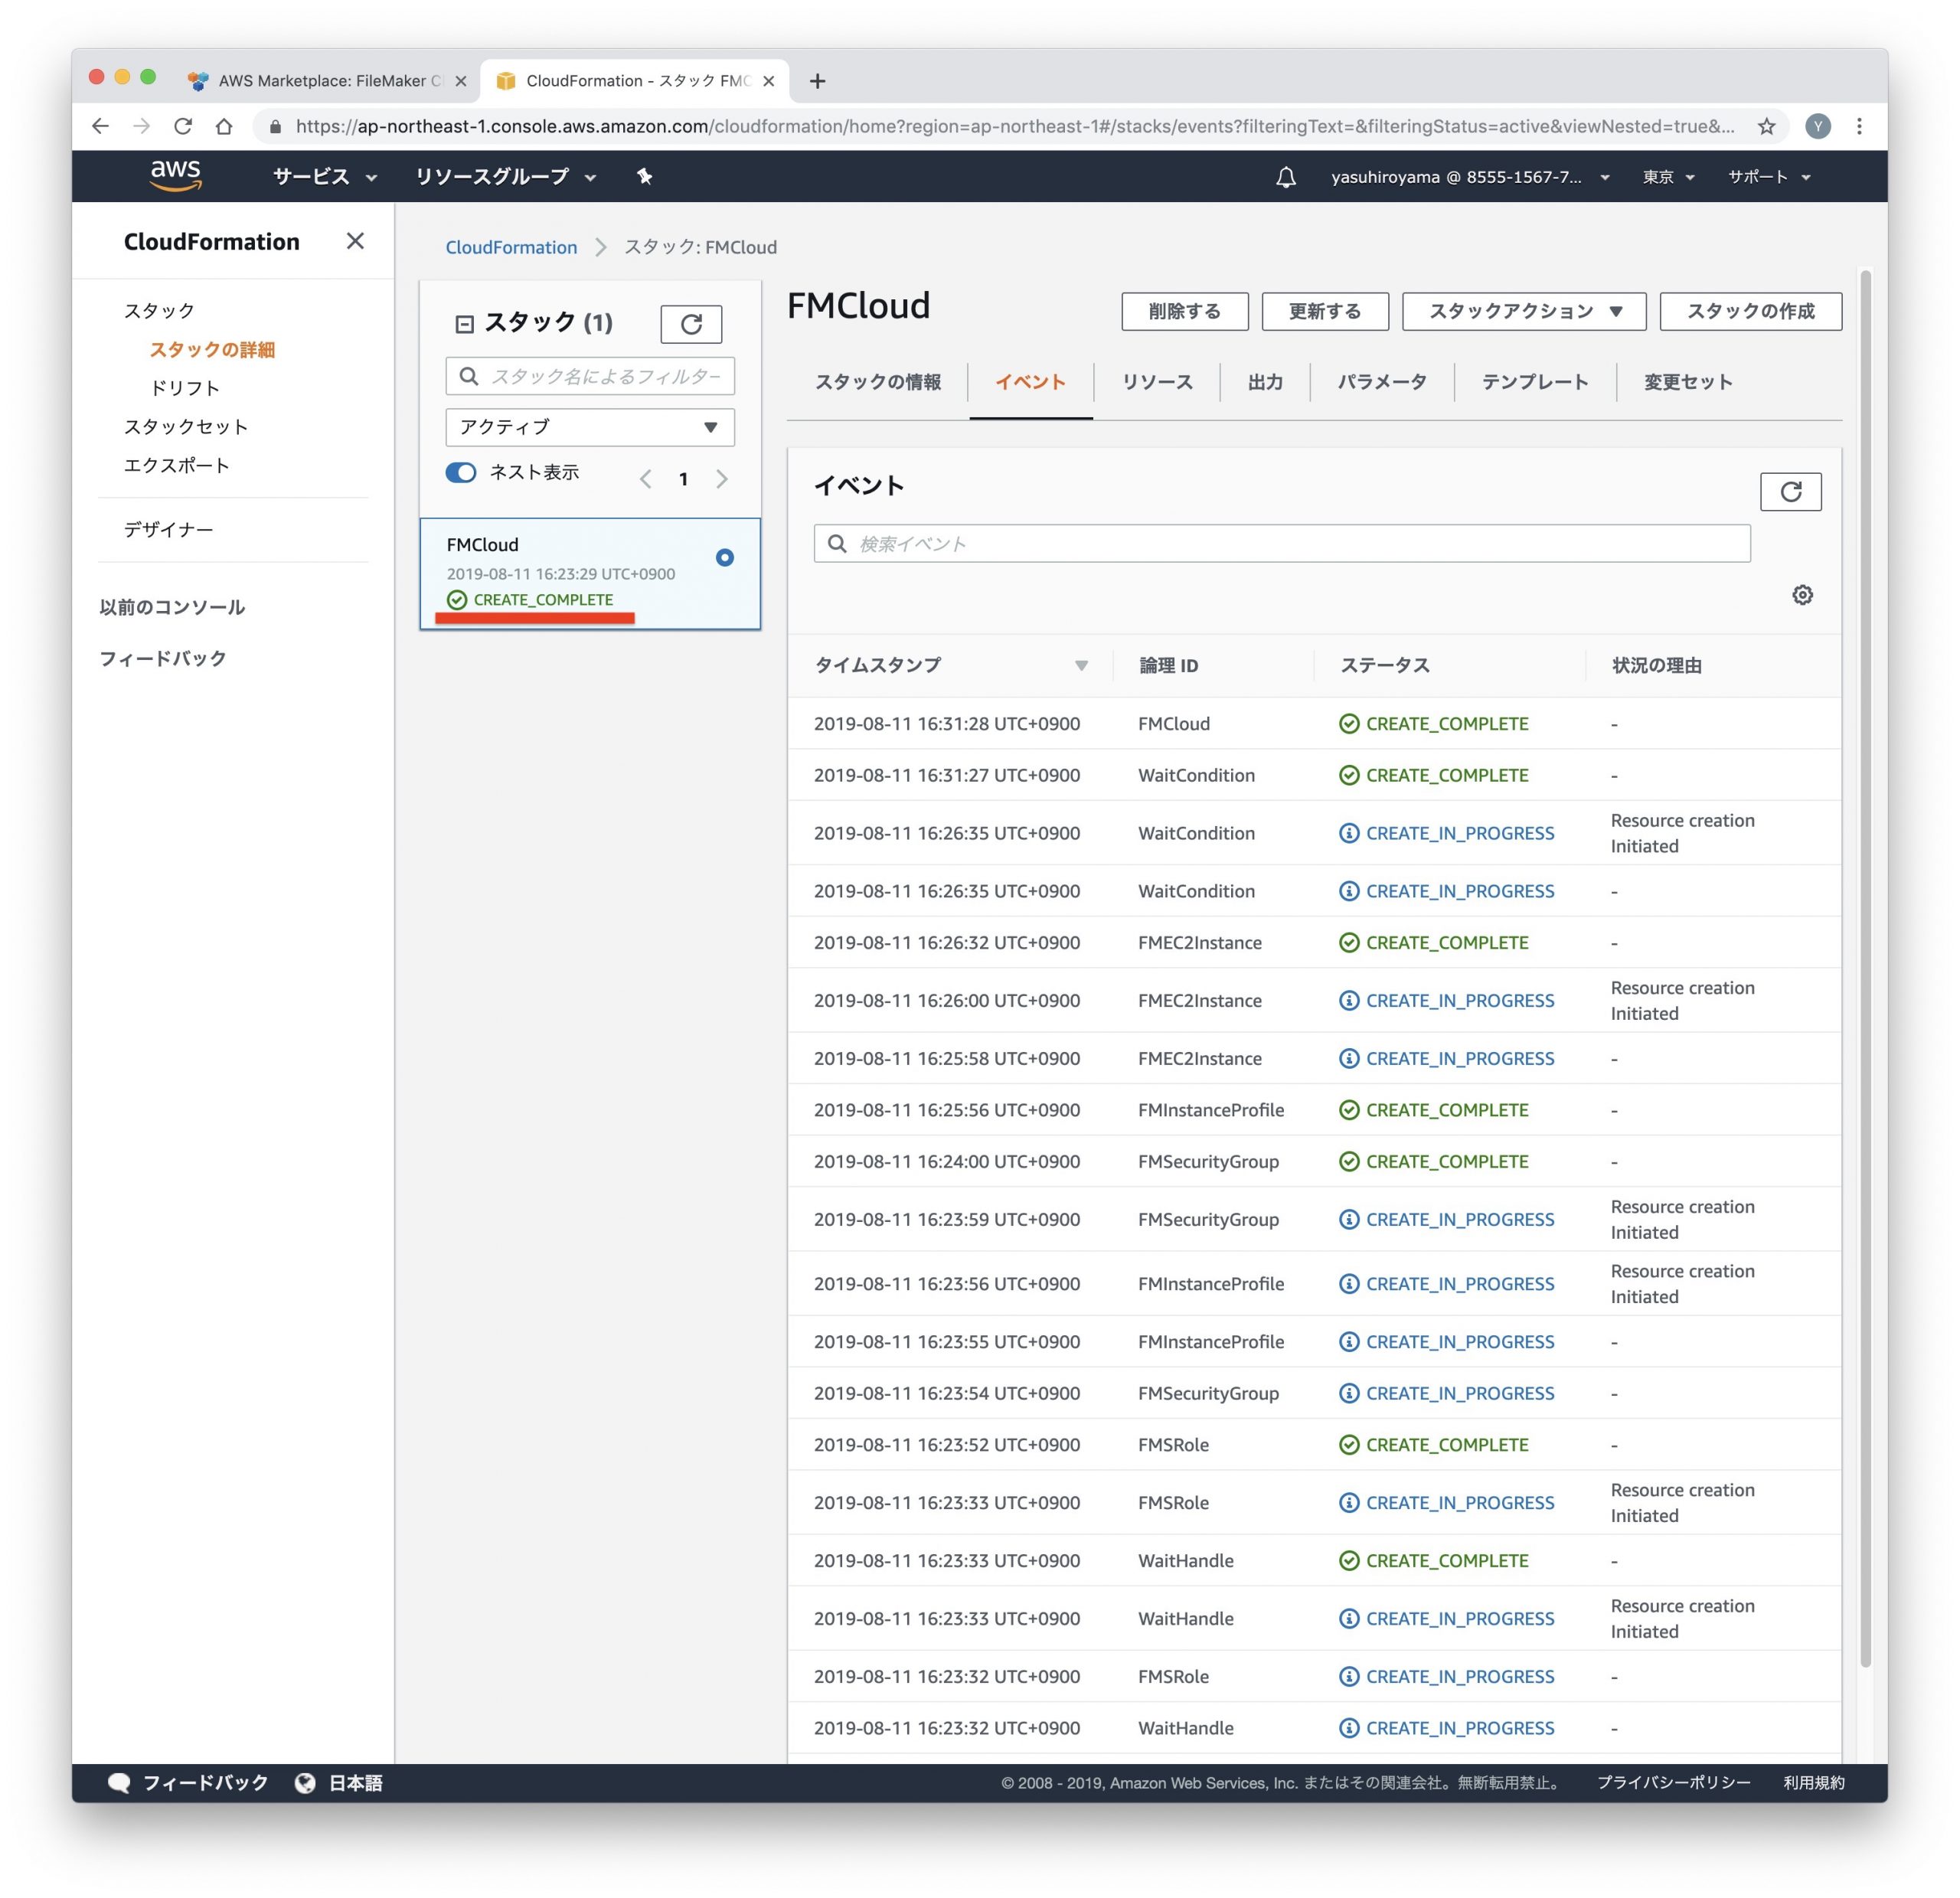
Task: Click the CloudFormation breadcrumb link
Action: 511,247
